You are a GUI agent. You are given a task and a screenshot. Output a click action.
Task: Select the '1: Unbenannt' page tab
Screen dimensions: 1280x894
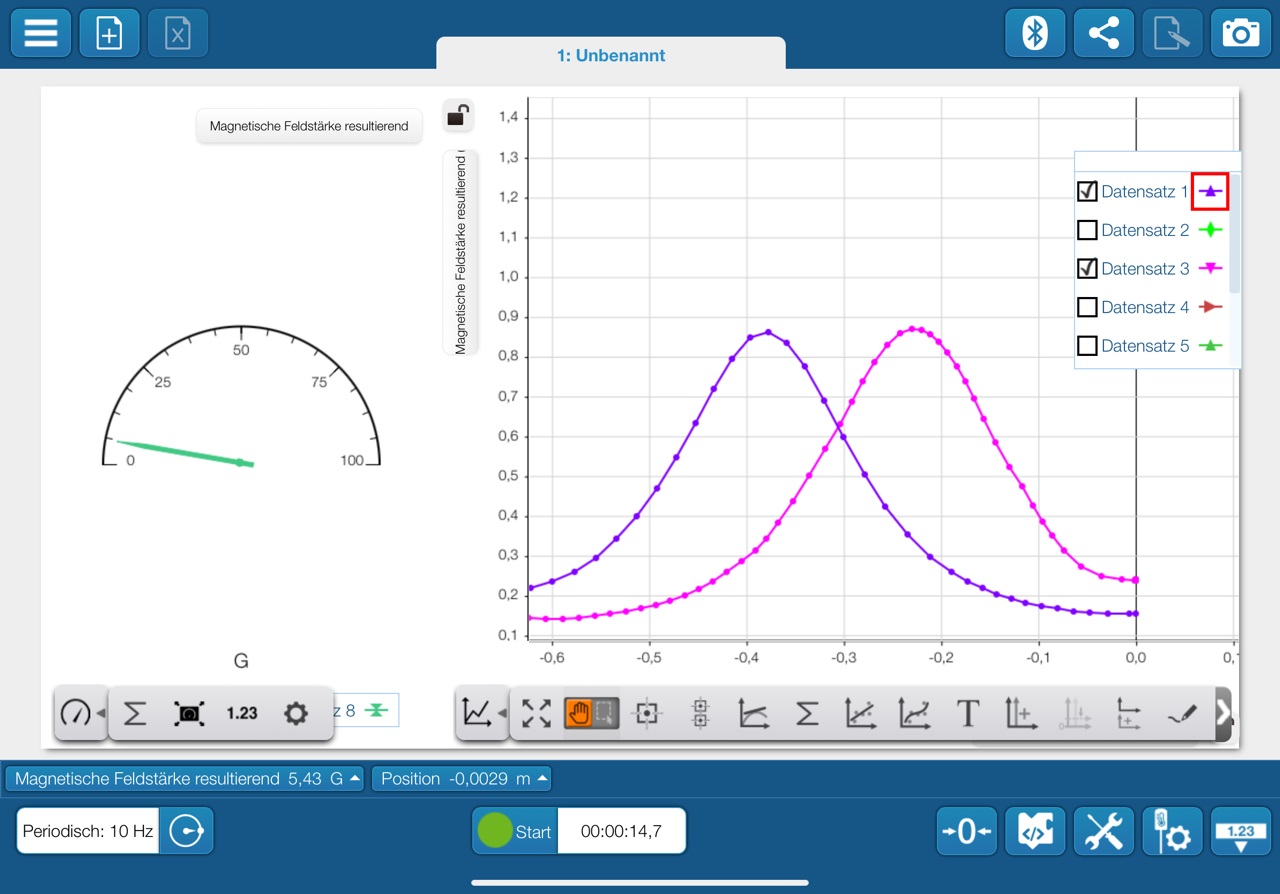(x=611, y=56)
